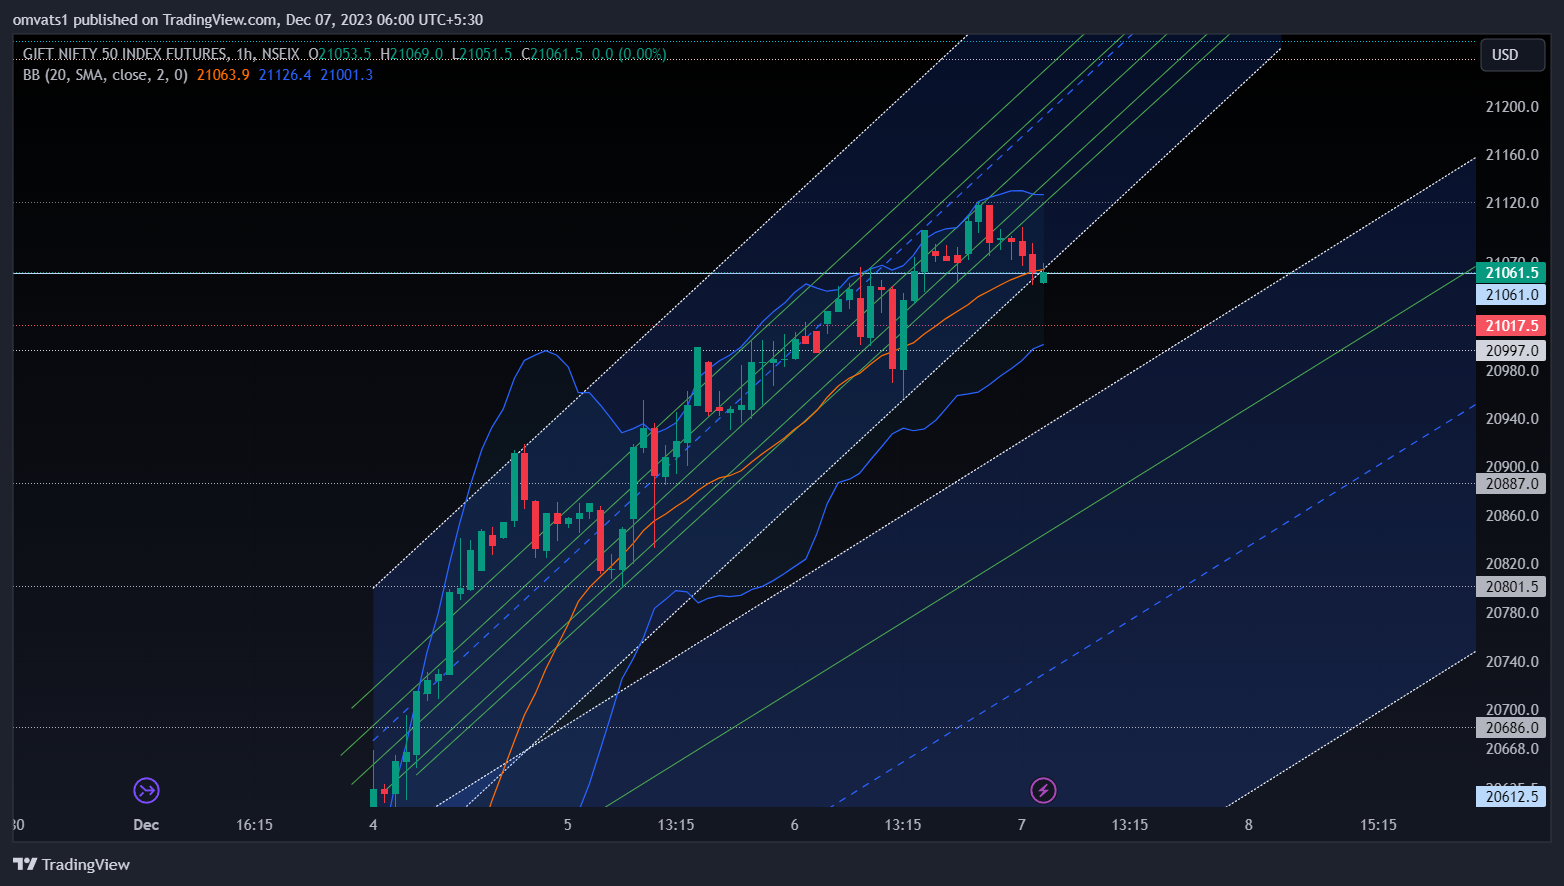Viewport: 1564px width, 886px height.
Task: Click the 20940.0 price scale tick
Action: point(1512,419)
